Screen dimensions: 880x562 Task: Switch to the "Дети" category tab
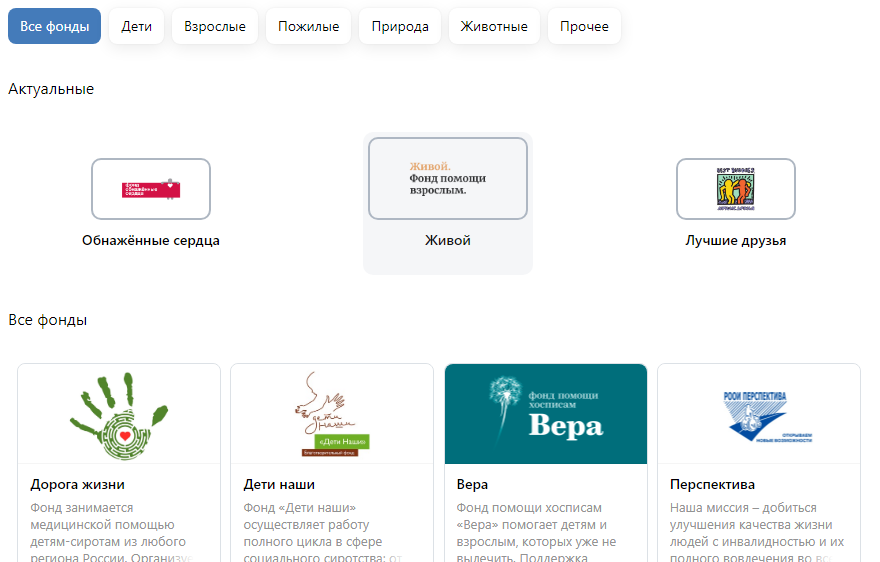tap(137, 27)
